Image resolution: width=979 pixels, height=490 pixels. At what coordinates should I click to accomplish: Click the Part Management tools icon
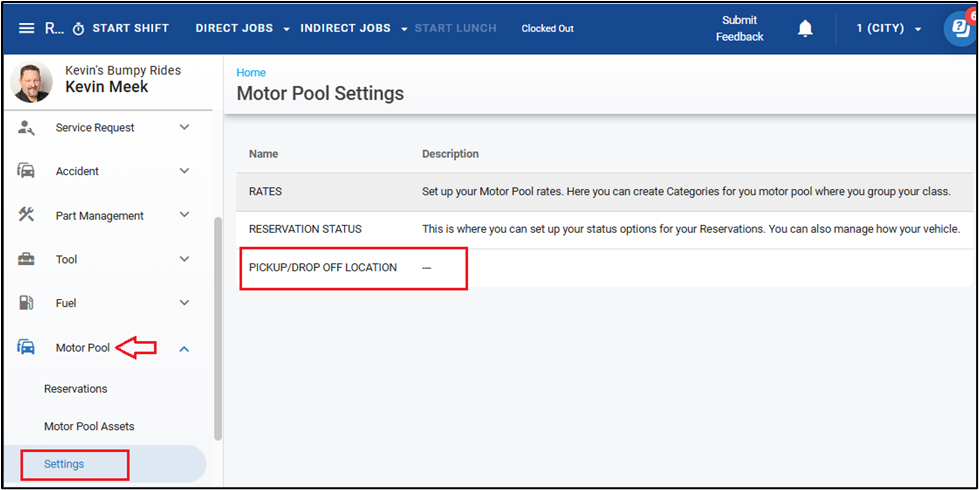tap(27, 215)
